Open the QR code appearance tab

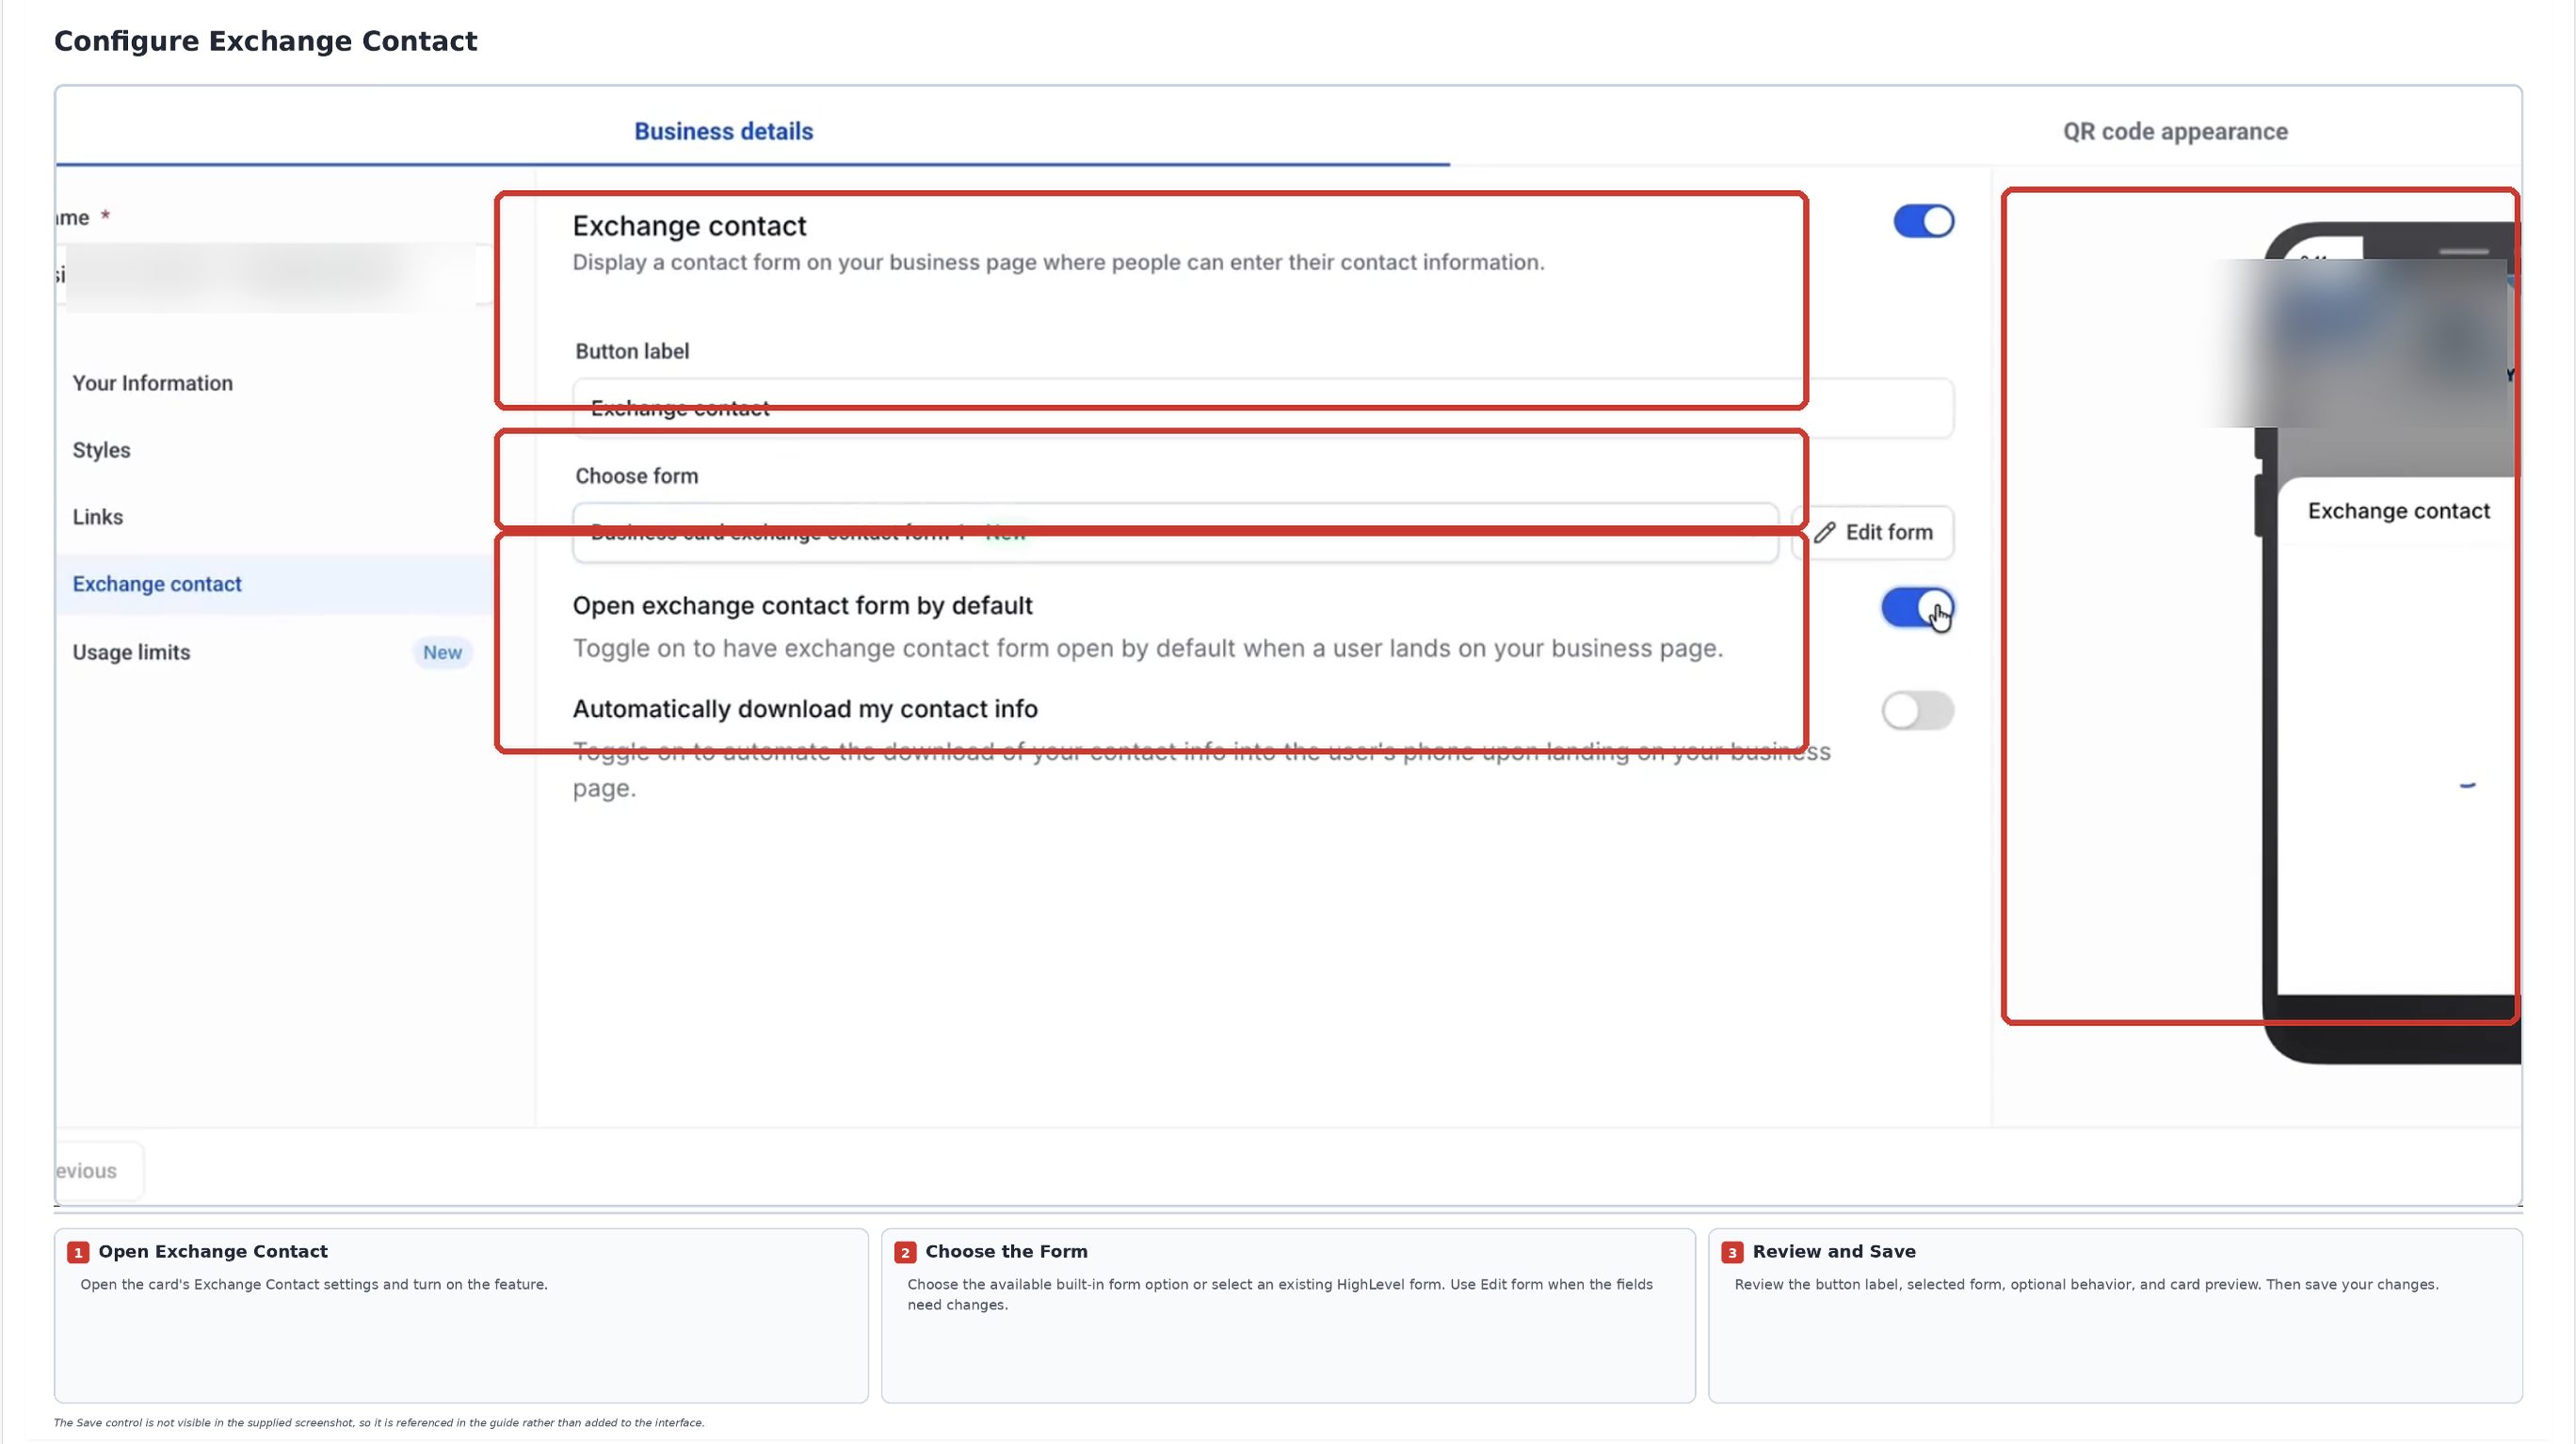tap(2175, 131)
